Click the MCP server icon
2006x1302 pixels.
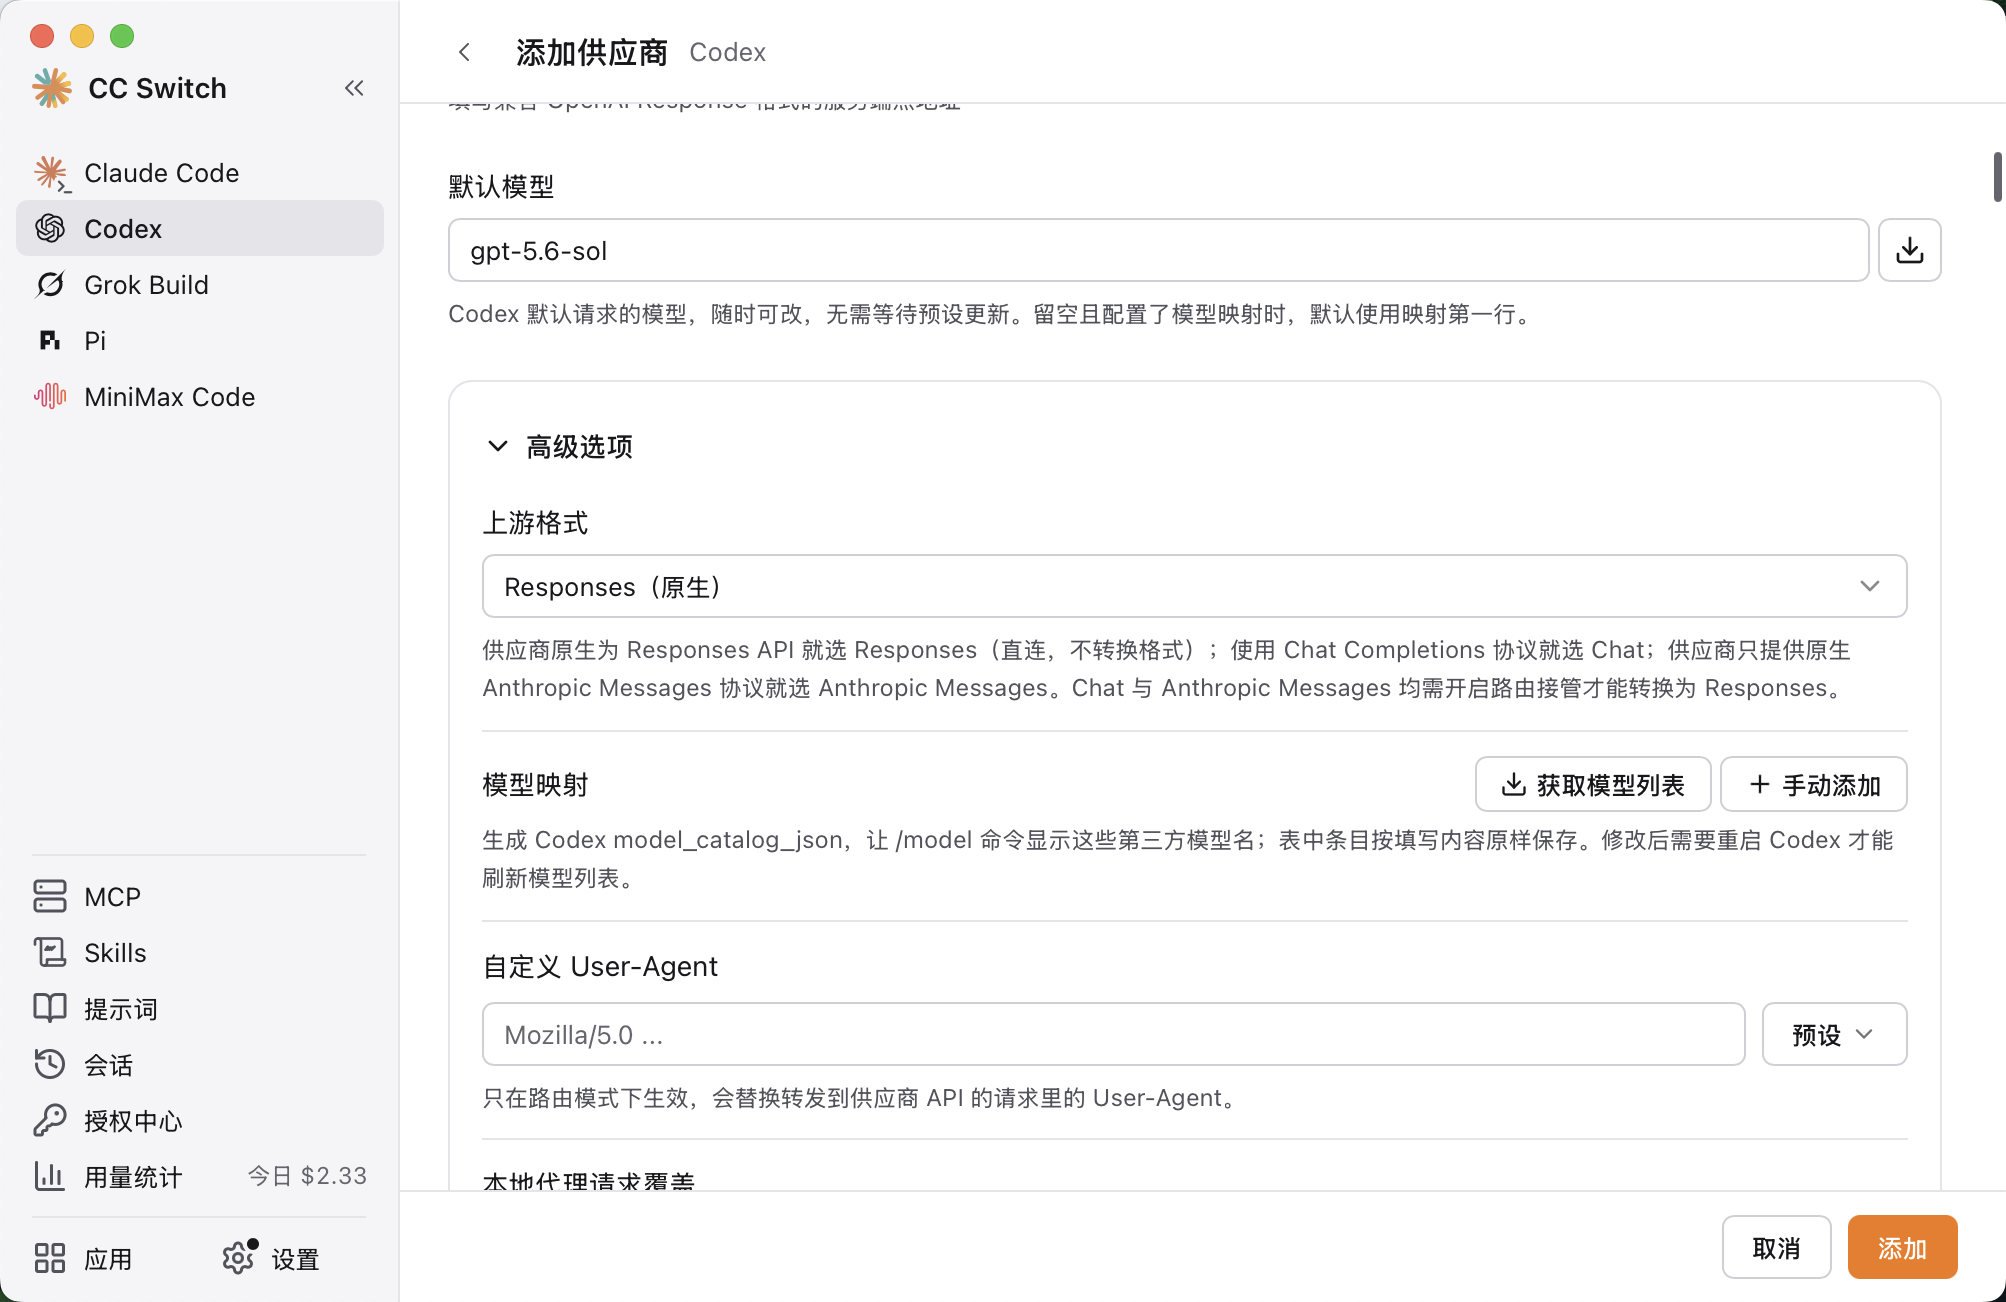point(50,897)
